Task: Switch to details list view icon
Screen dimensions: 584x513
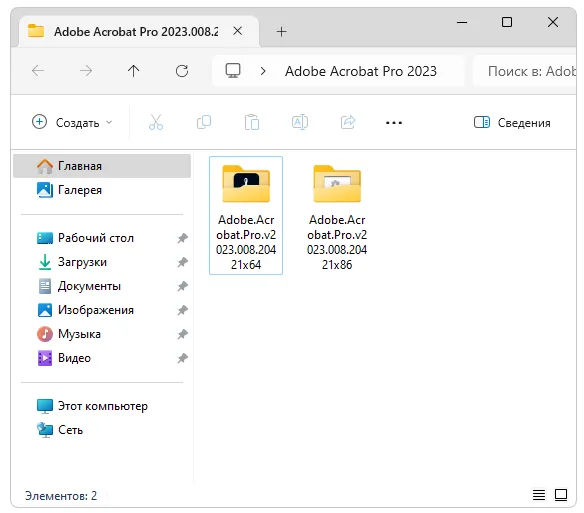Action: coord(539,495)
